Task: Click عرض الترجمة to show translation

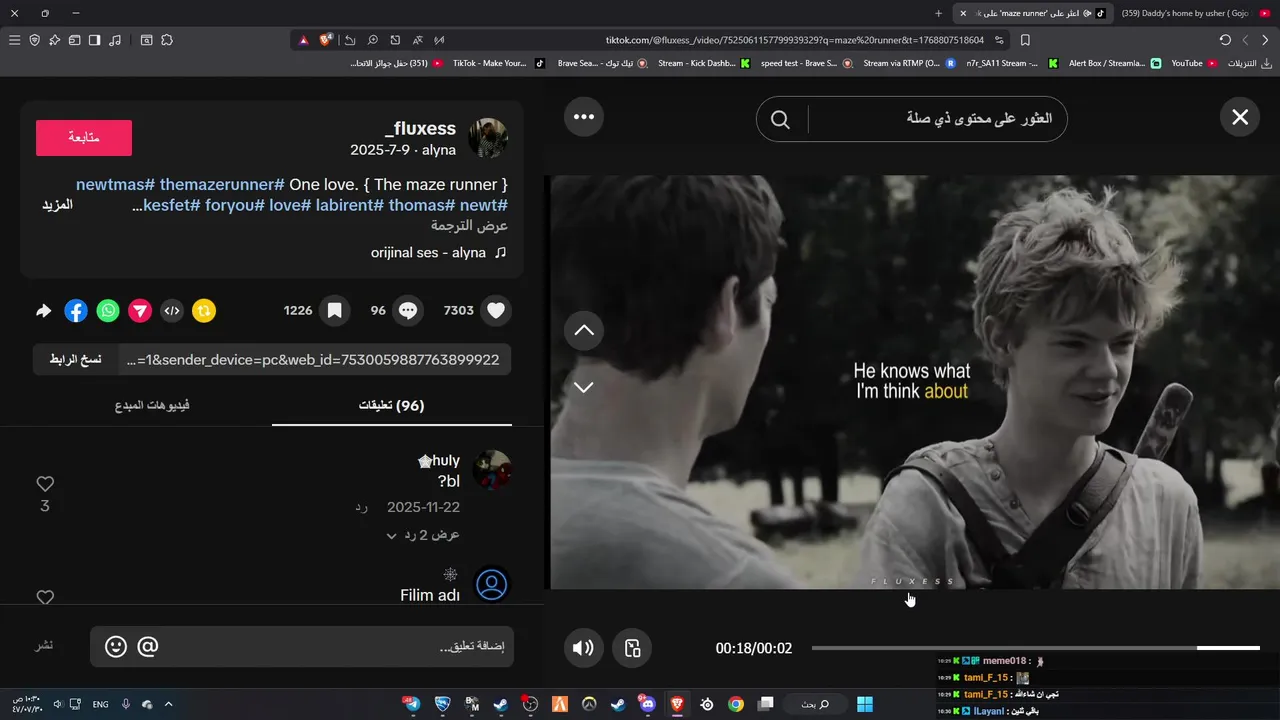Action: [x=470, y=225]
